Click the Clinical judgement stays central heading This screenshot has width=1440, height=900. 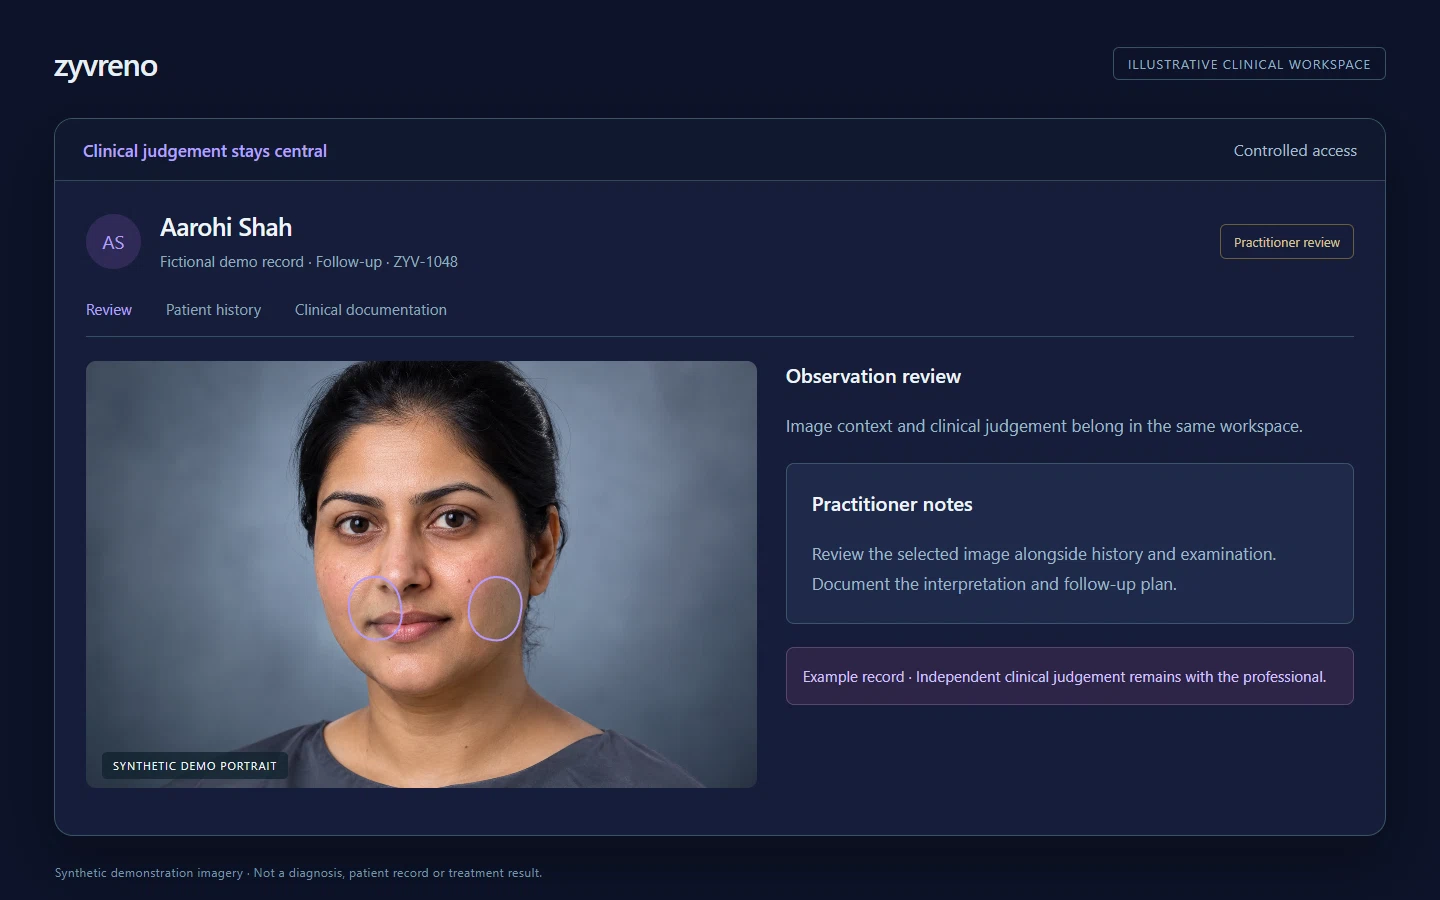pos(205,151)
